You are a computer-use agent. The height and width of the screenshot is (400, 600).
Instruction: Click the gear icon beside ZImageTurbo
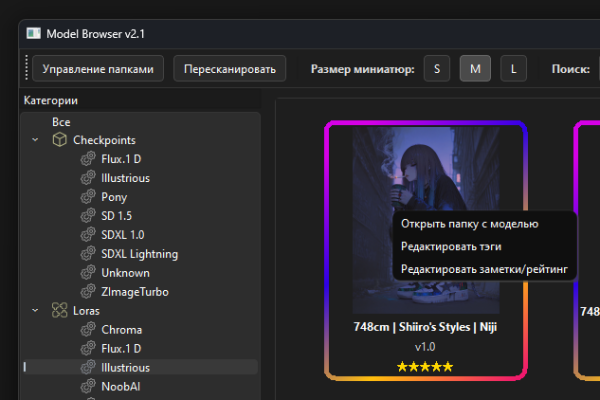88,292
